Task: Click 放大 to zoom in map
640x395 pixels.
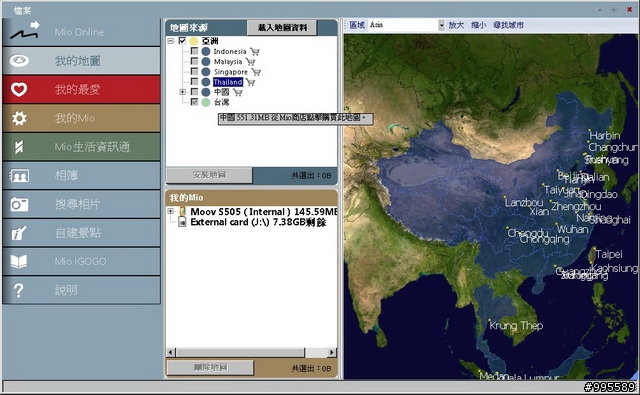Action: (456, 25)
